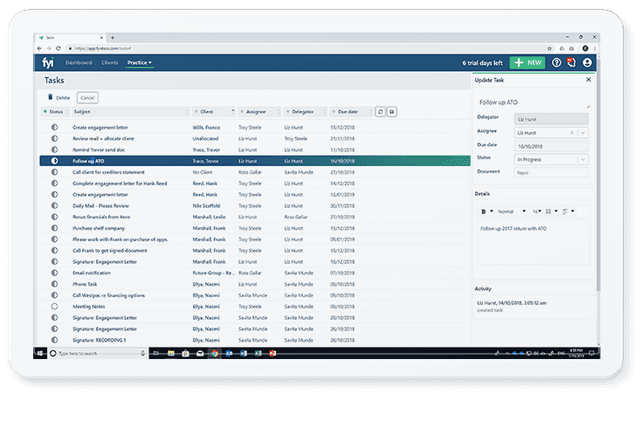Select the Daily Mail - Please Review task

click(255, 206)
